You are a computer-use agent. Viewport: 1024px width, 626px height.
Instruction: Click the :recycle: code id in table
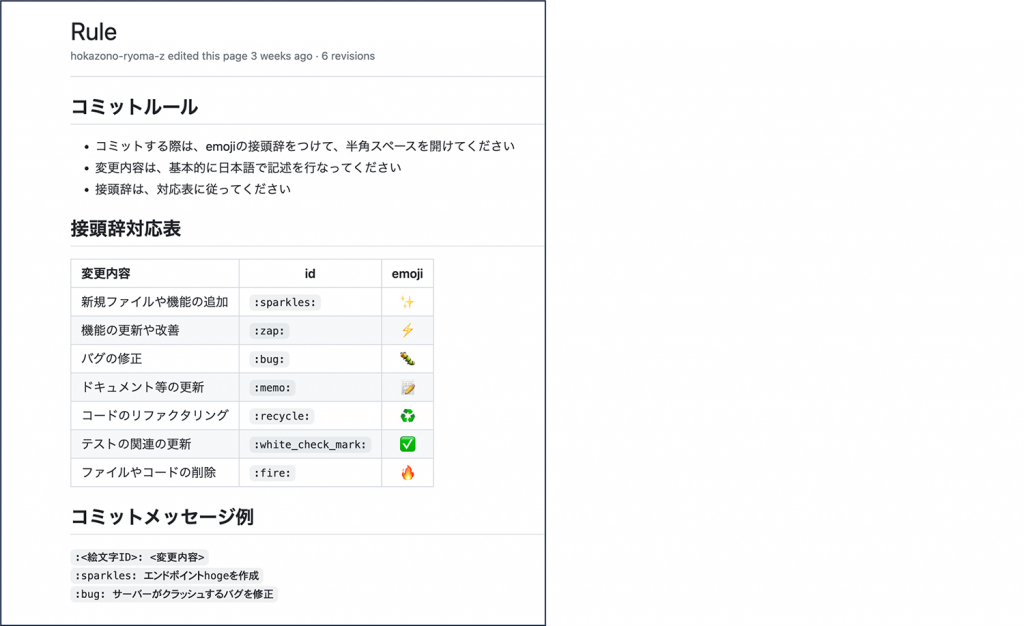tap(282, 416)
